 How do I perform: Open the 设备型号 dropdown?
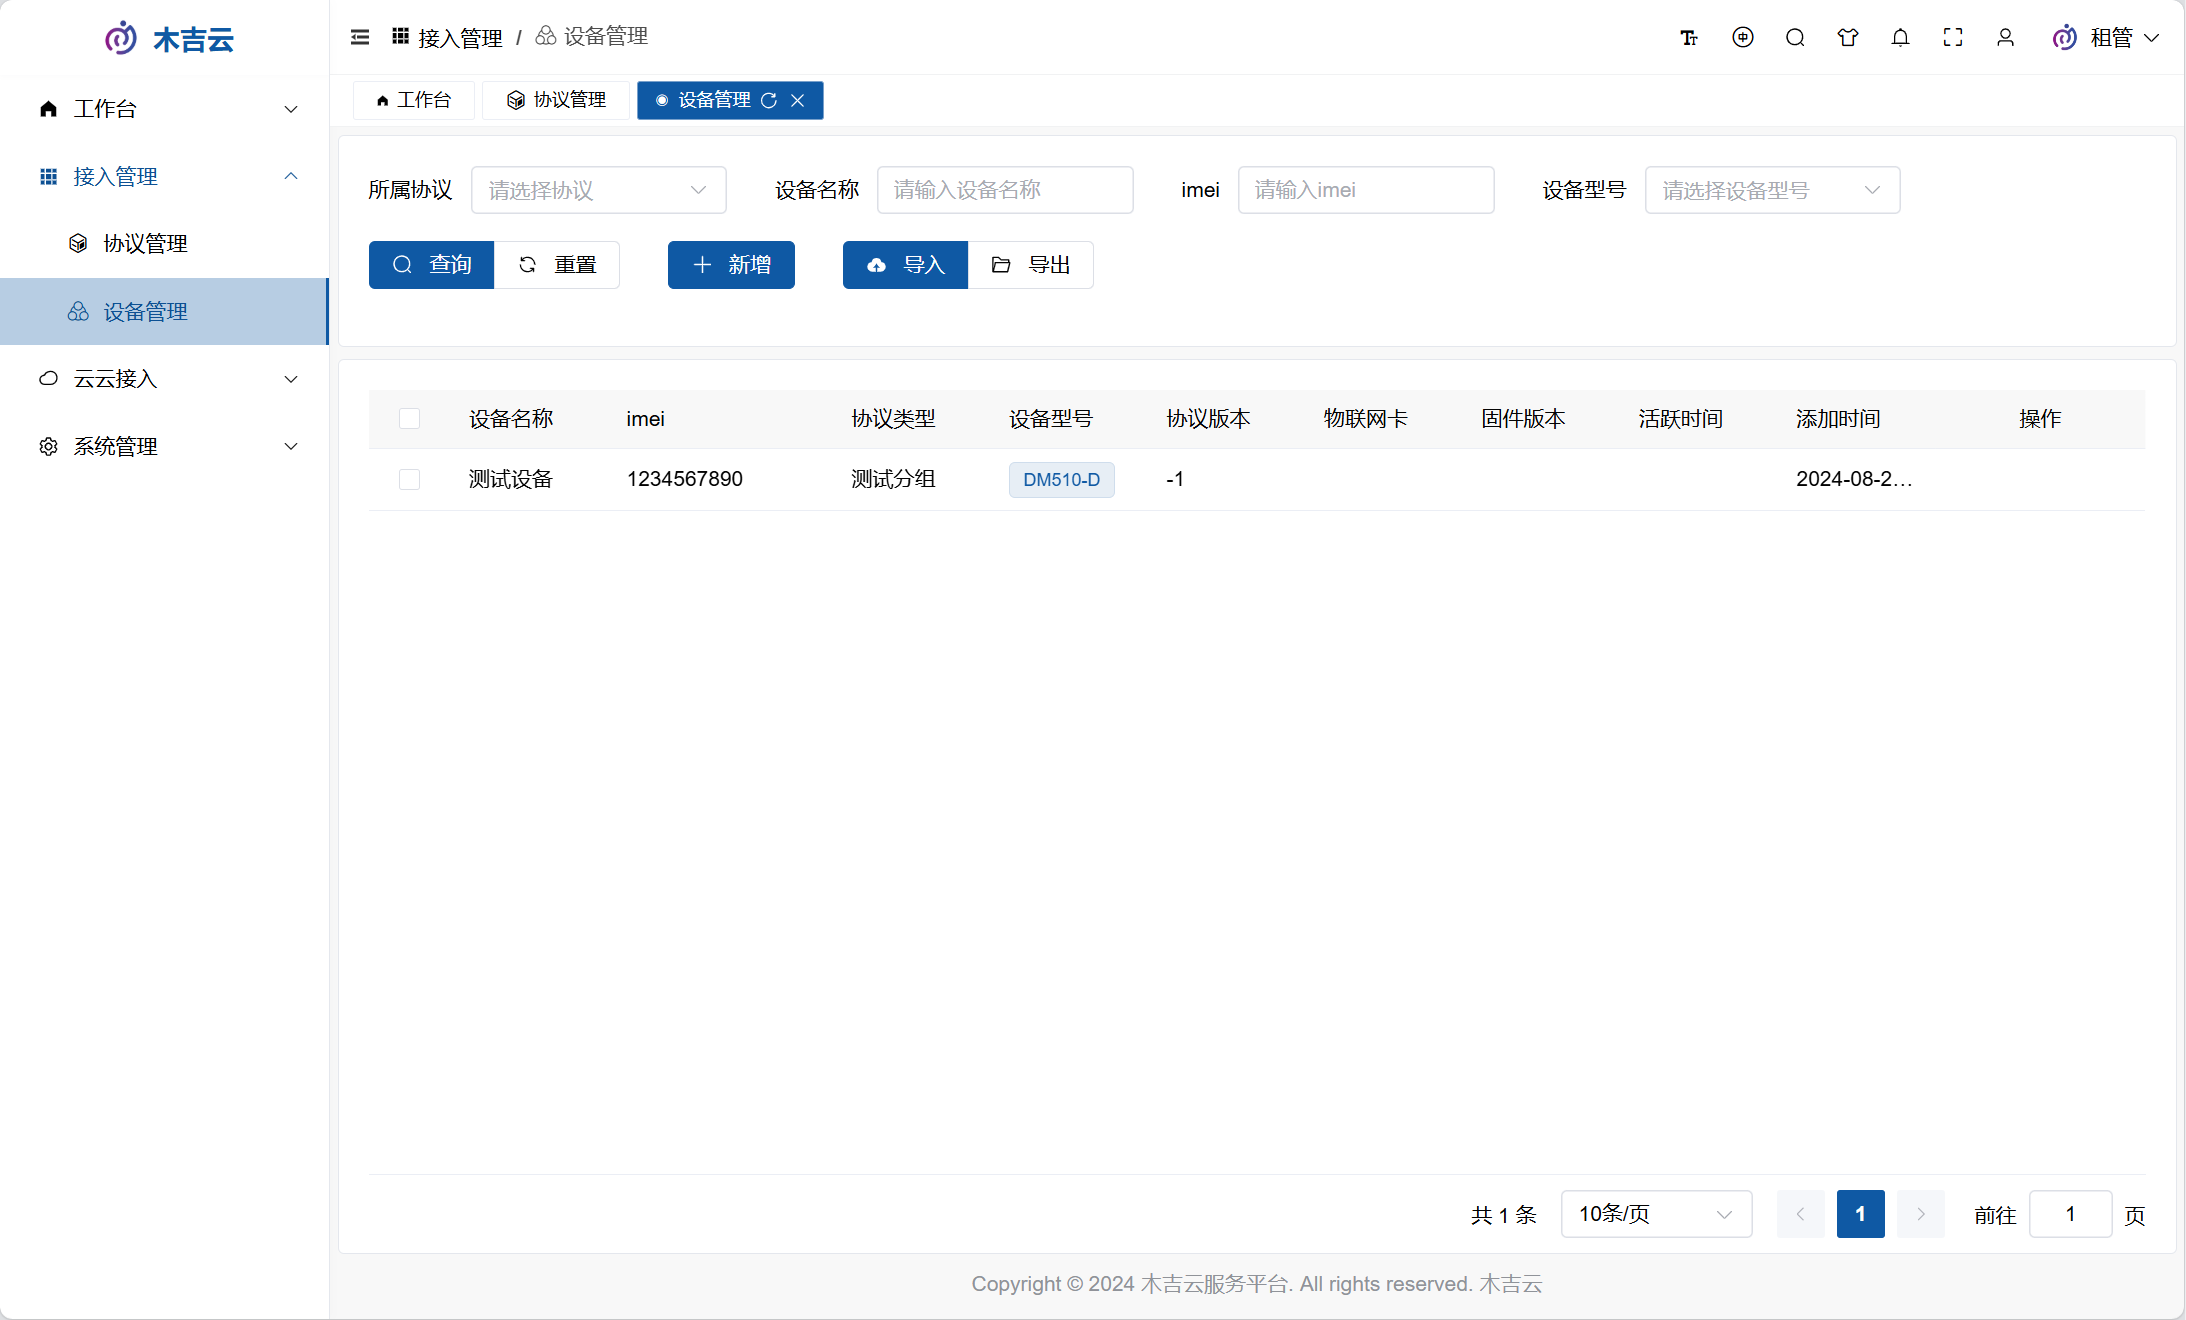[x=1772, y=190]
